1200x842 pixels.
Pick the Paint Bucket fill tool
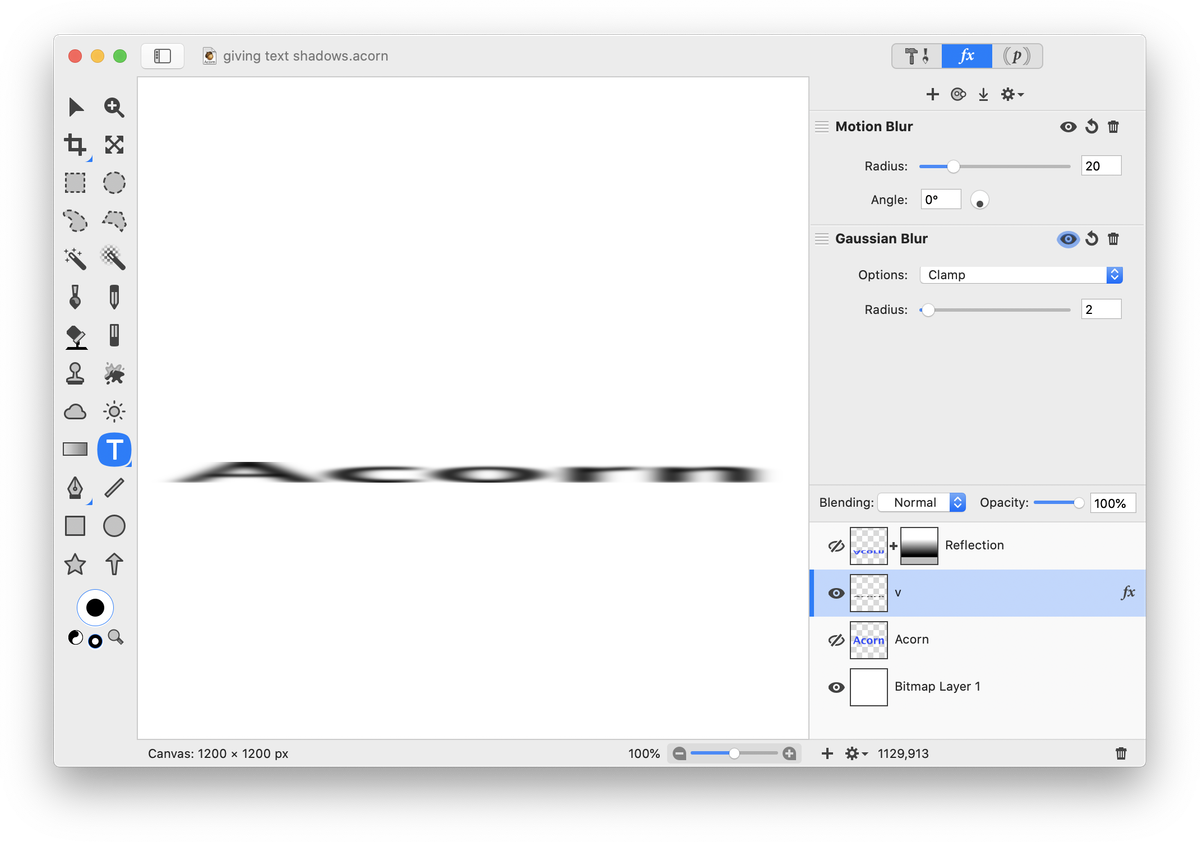(x=76, y=336)
